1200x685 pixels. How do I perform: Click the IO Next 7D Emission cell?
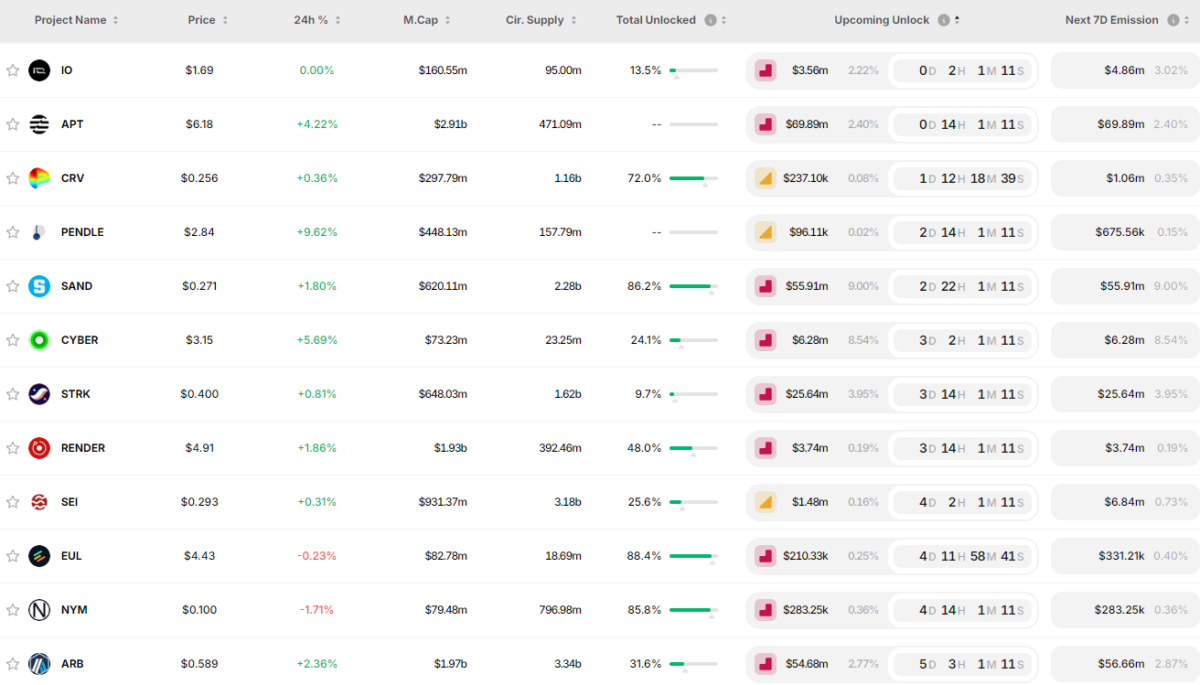coord(1124,71)
